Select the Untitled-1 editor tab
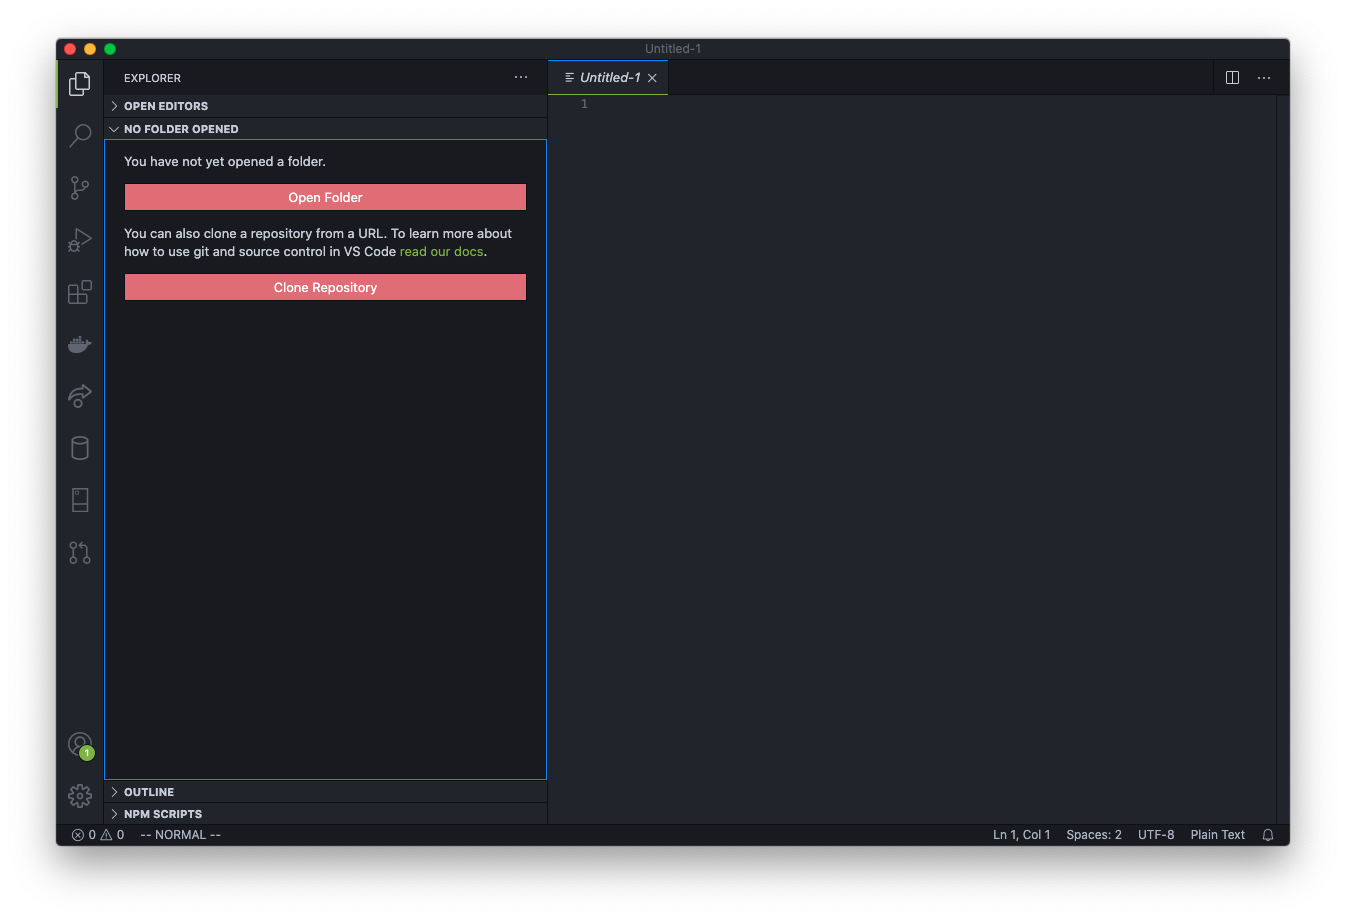Screen dimensions: 1346x920 608,77
